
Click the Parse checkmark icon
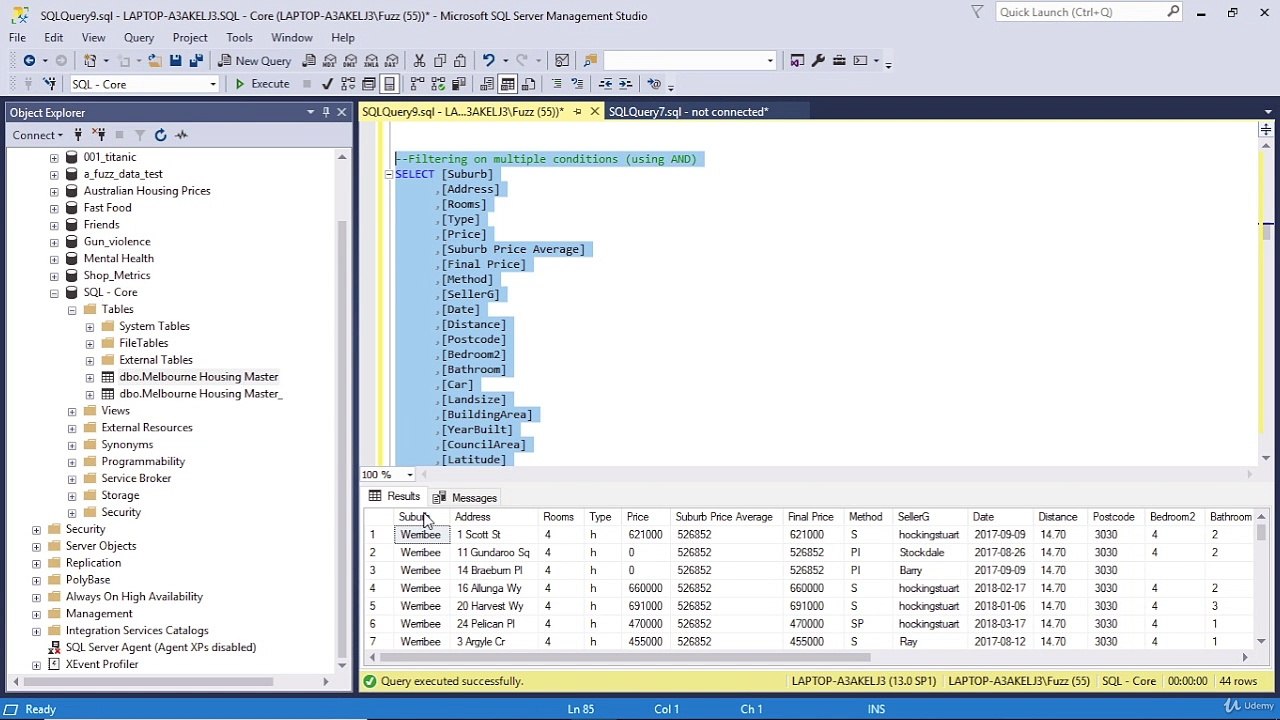327,84
